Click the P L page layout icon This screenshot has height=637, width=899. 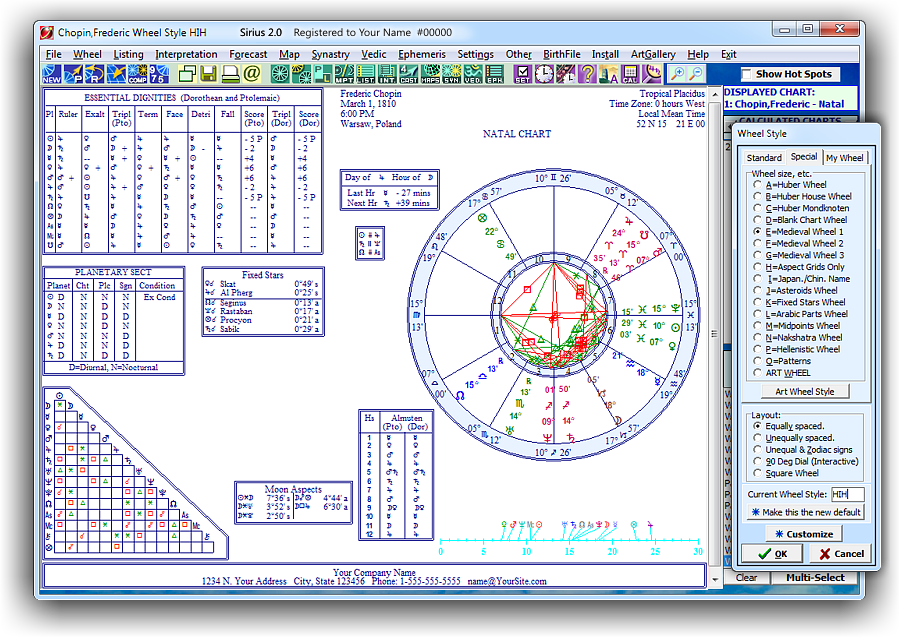point(323,74)
